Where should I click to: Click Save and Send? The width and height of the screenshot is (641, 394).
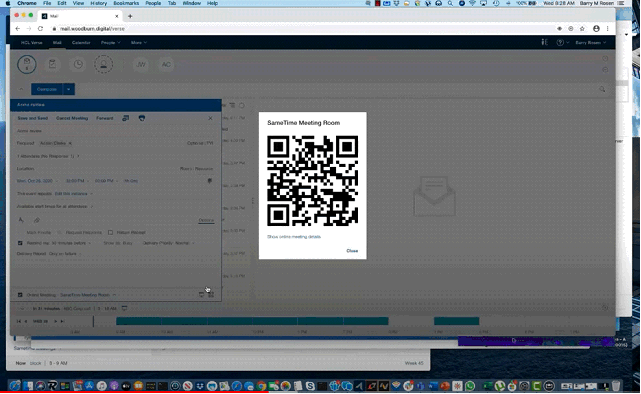33,118
